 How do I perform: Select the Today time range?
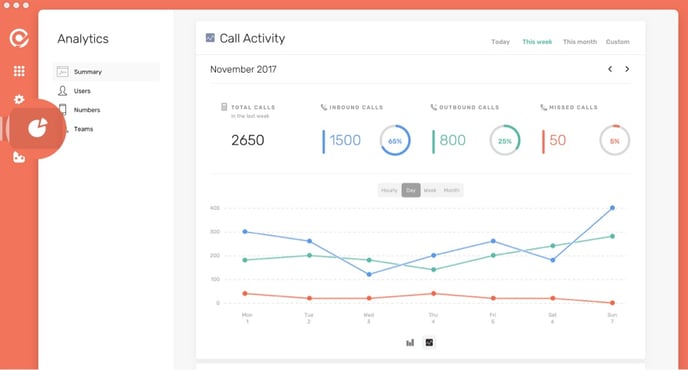click(x=500, y=42)
